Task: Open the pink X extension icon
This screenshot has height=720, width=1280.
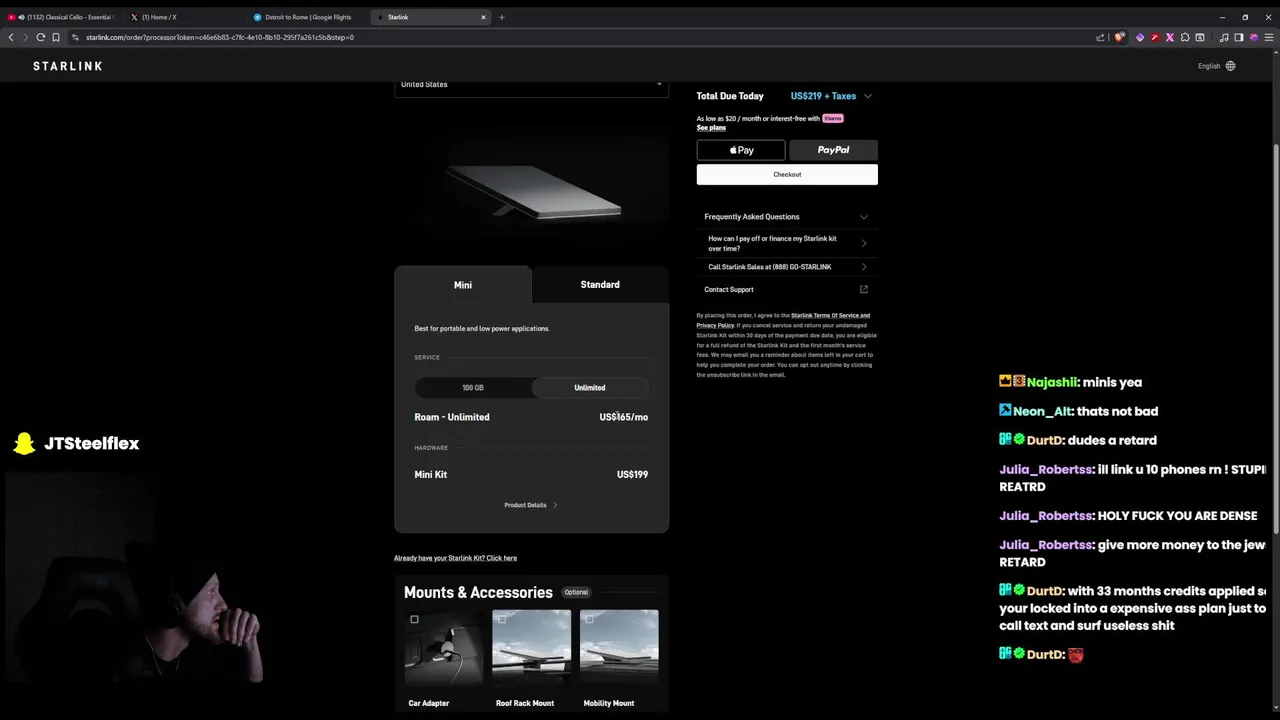Action: [x=1170, y=37]
